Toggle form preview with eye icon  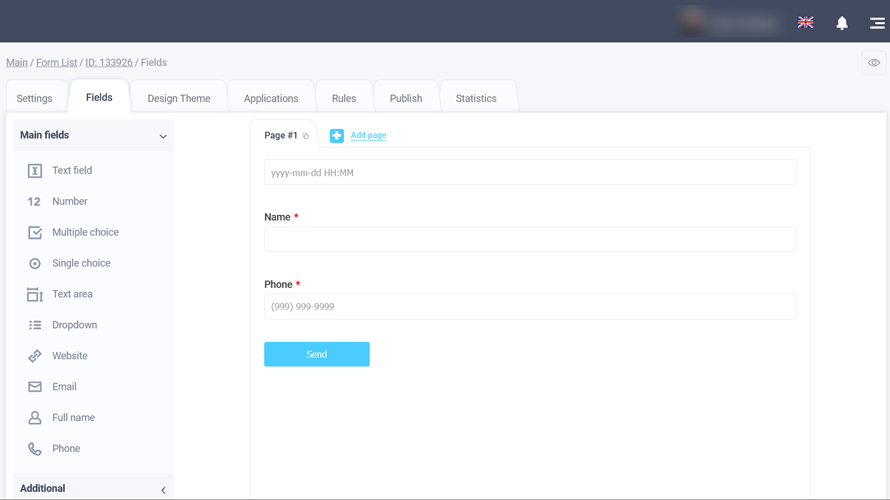pos(874,62)
